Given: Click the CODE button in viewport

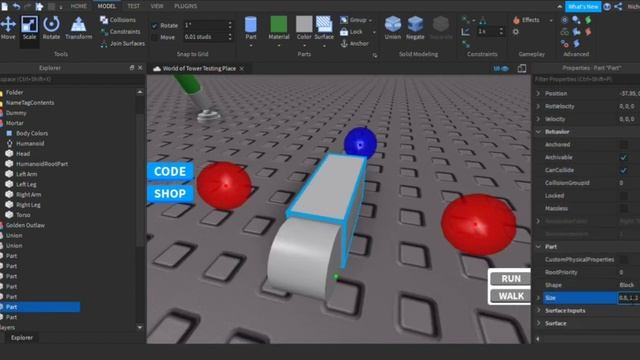Looking at the screenshot, I should [170, 171].
